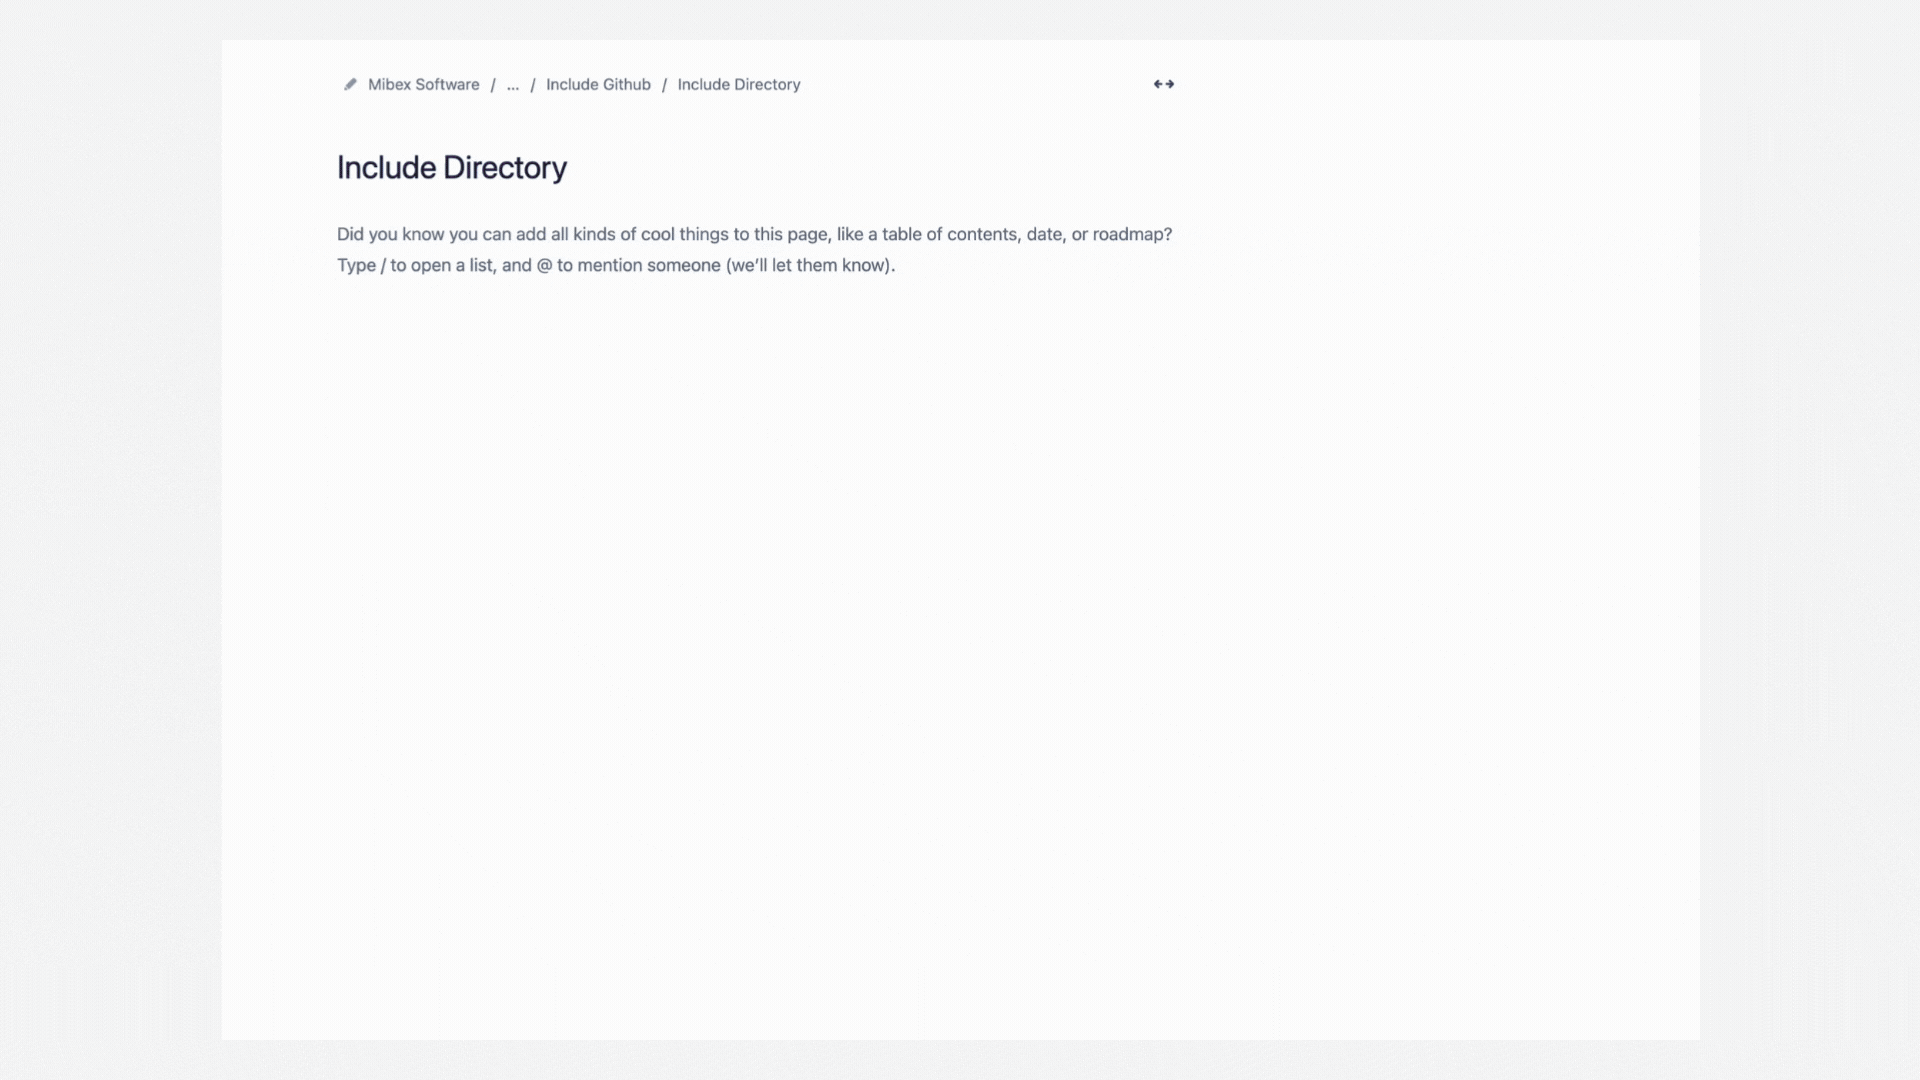Toggle full-width mode with the arrows icon
1920x1080 pixels.
tap(1163, 84)
